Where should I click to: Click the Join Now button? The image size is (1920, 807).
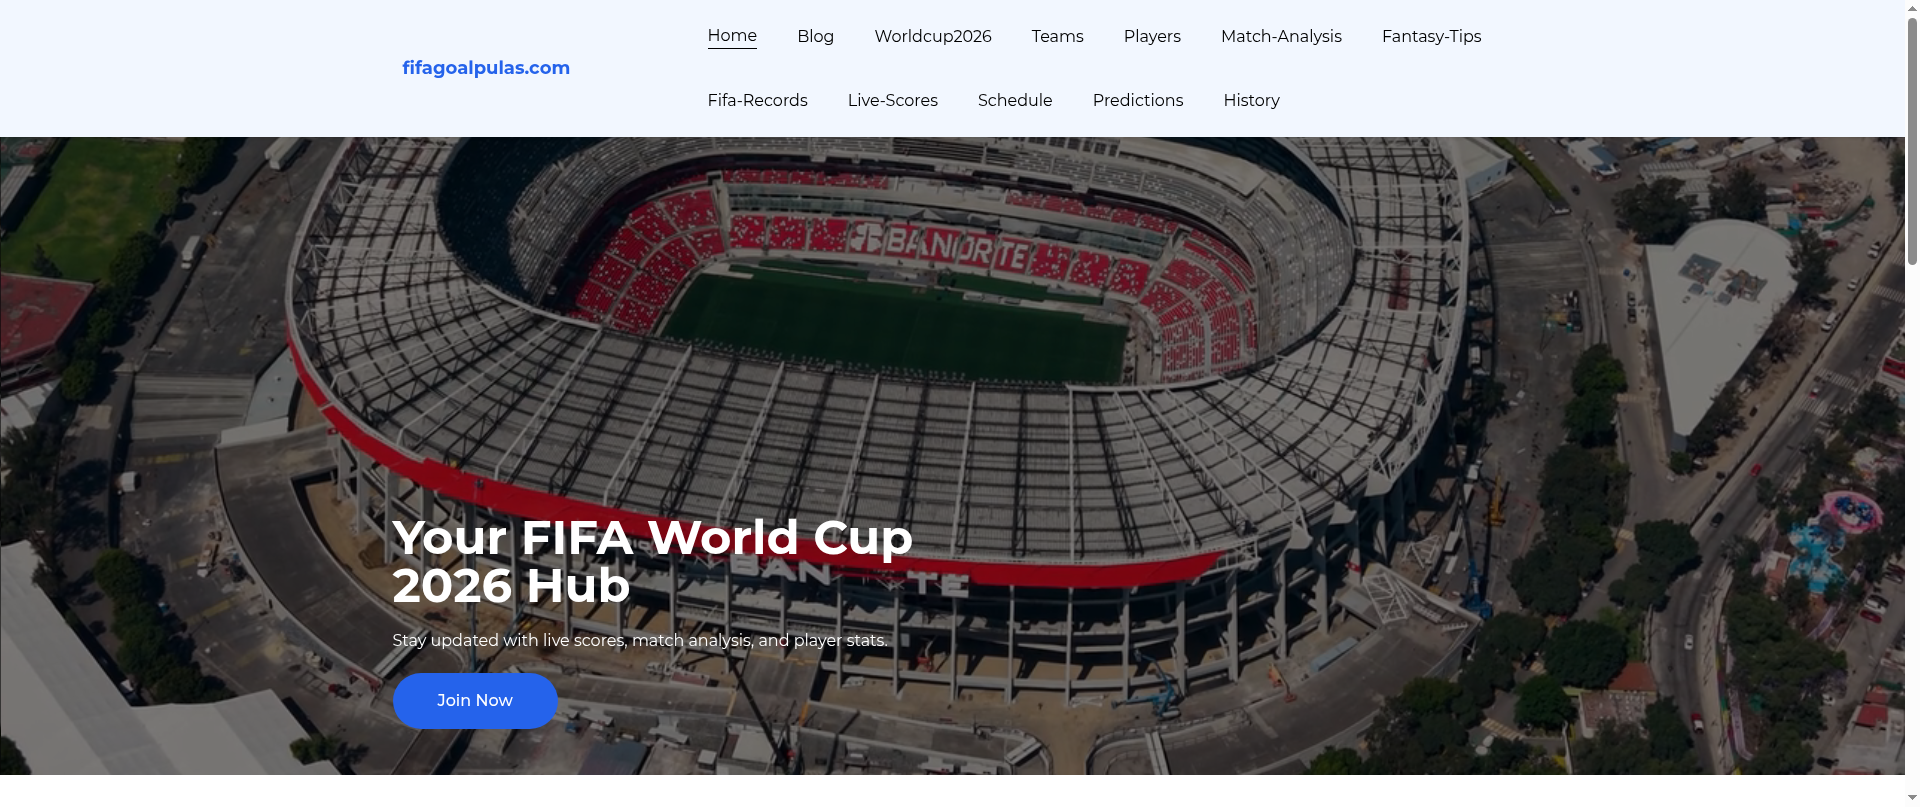(x=475, y=701)
